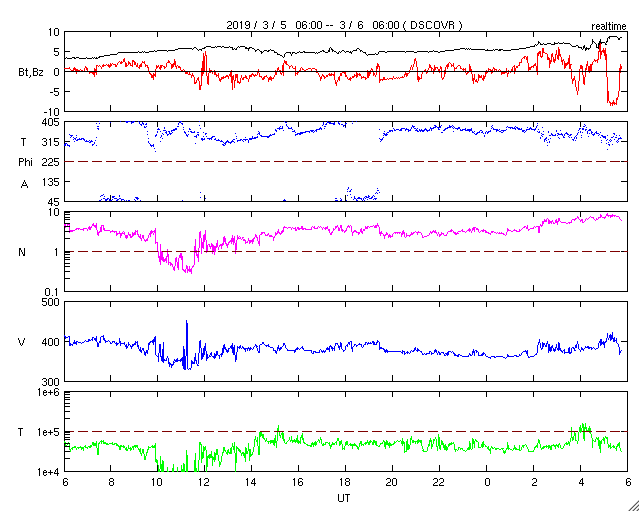Click the '16' hour tick label
This screenshot has height=512, width=640.
tap(298, 482)
